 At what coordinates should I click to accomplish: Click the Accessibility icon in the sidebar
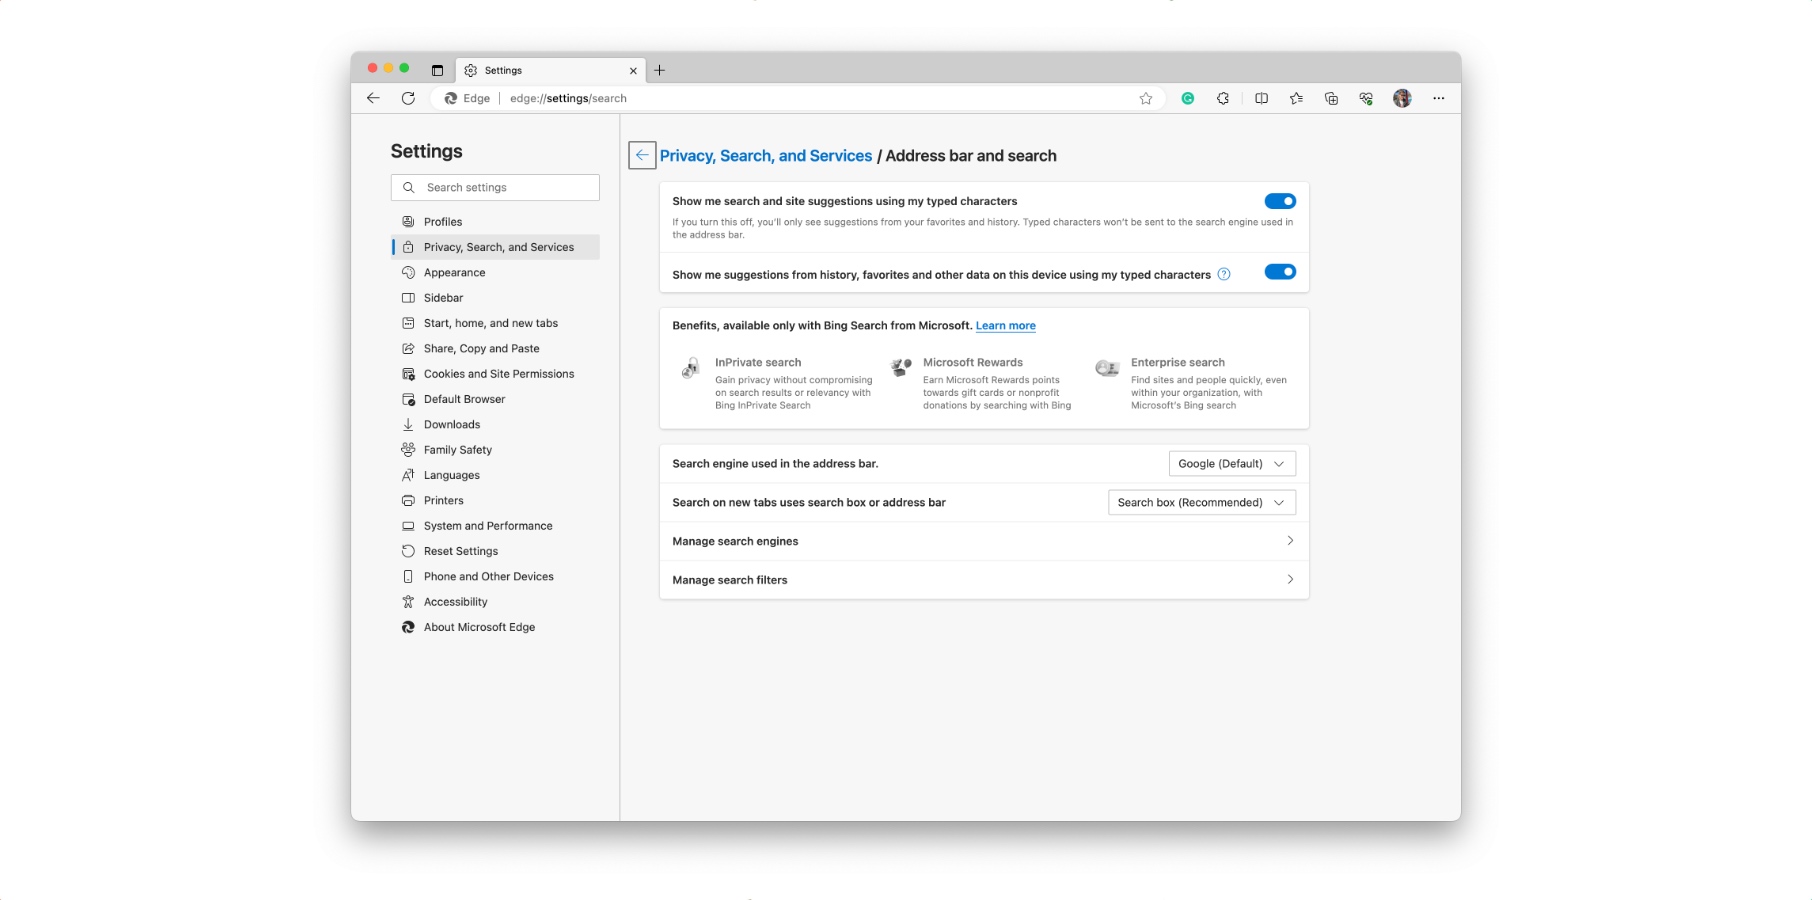[408, 601]
